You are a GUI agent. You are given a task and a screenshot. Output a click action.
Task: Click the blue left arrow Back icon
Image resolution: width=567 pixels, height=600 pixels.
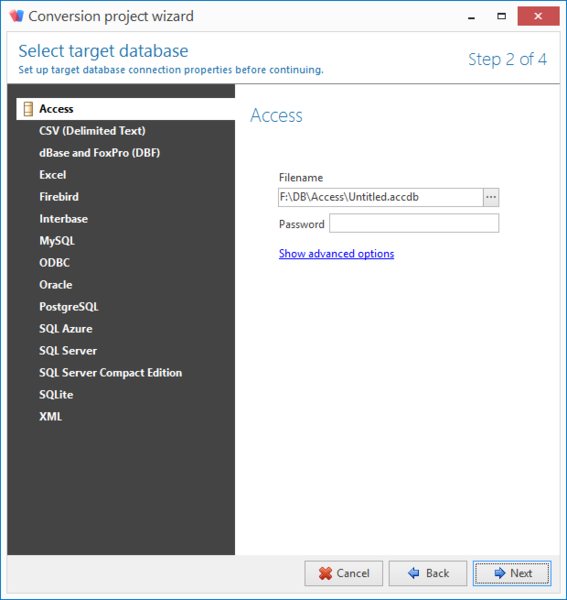414,573
